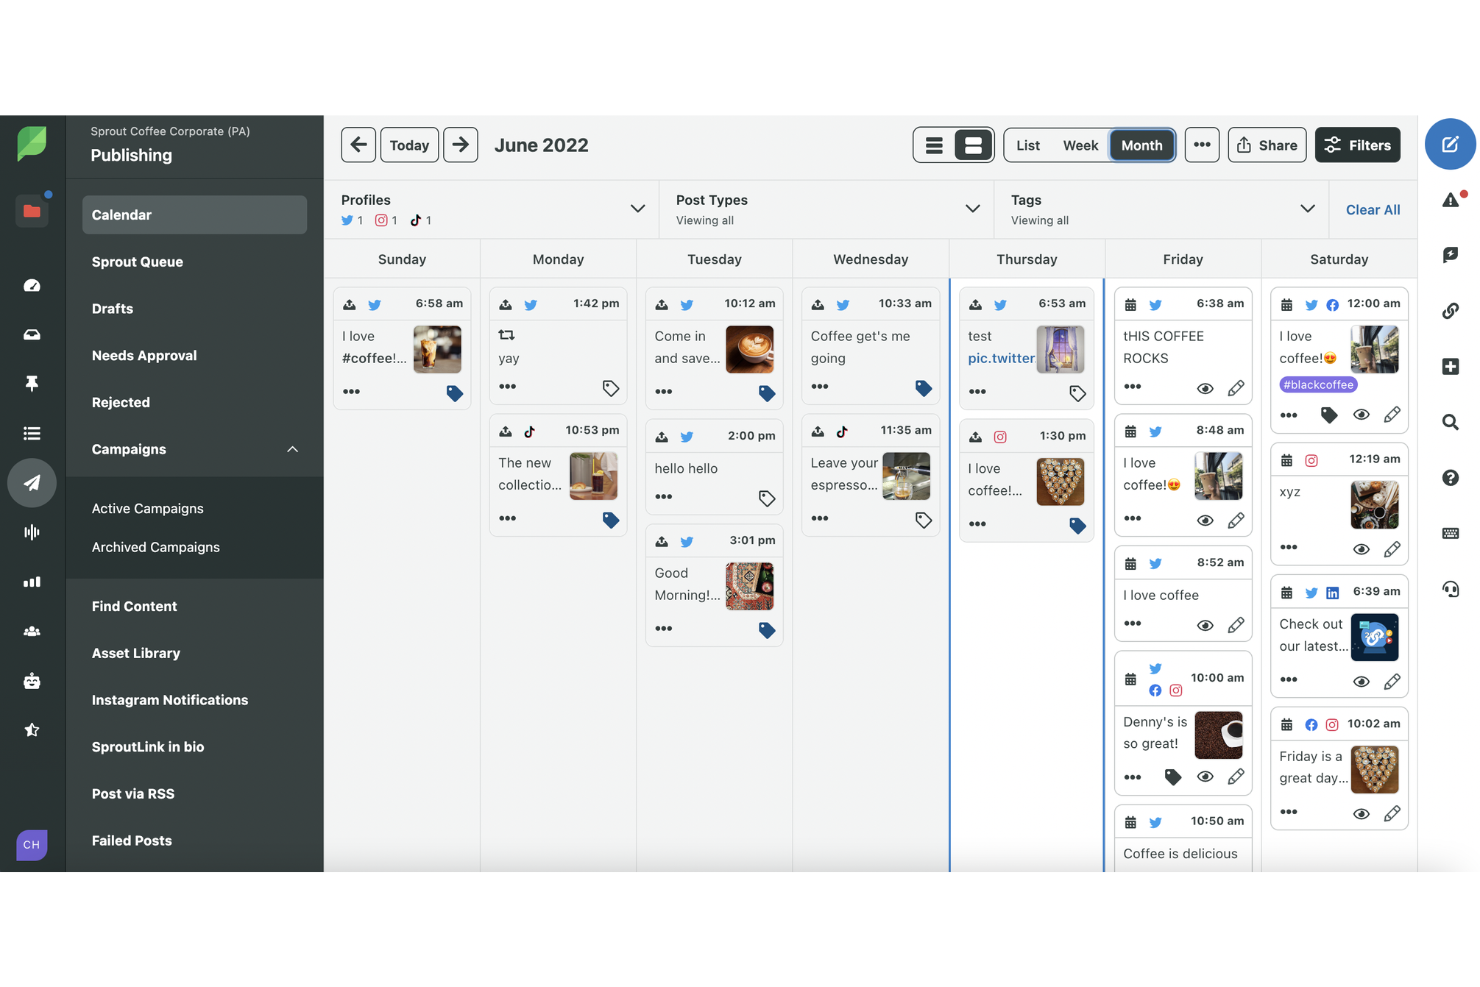Expand the Post Types filter dropdown
Viewport: 1480px width, 987px height.
click(972, 209)
